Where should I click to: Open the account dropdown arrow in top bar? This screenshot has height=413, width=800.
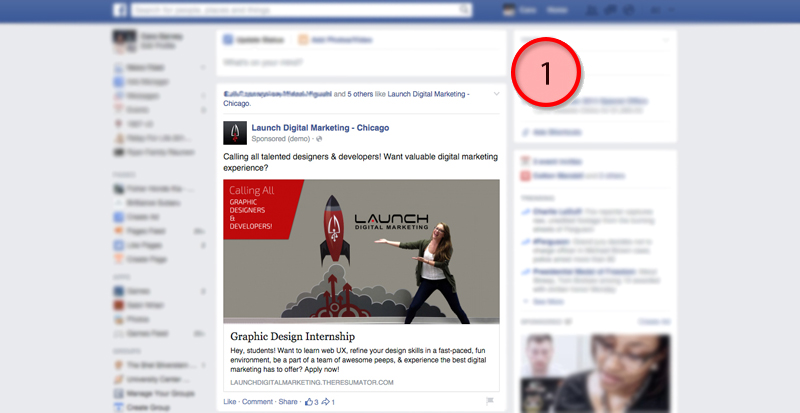click(671, 10)
